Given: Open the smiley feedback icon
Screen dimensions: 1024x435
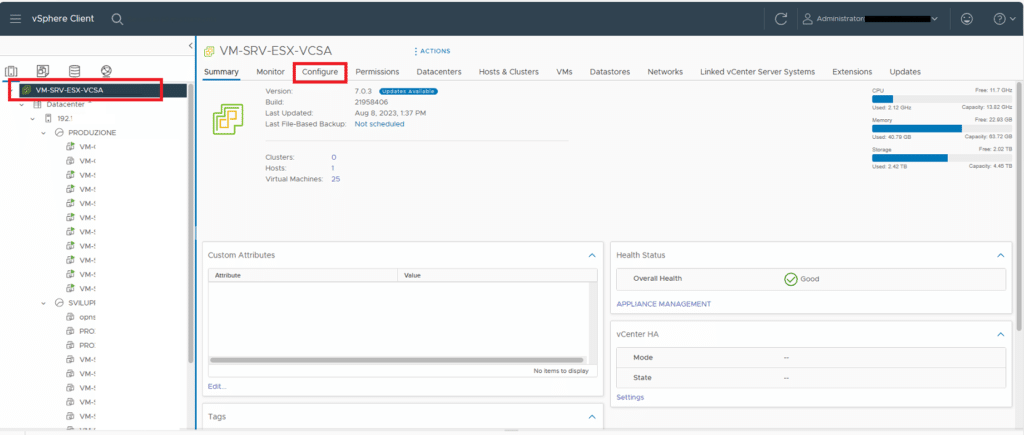Looking at the screenshot, I should tap(967, 19).
